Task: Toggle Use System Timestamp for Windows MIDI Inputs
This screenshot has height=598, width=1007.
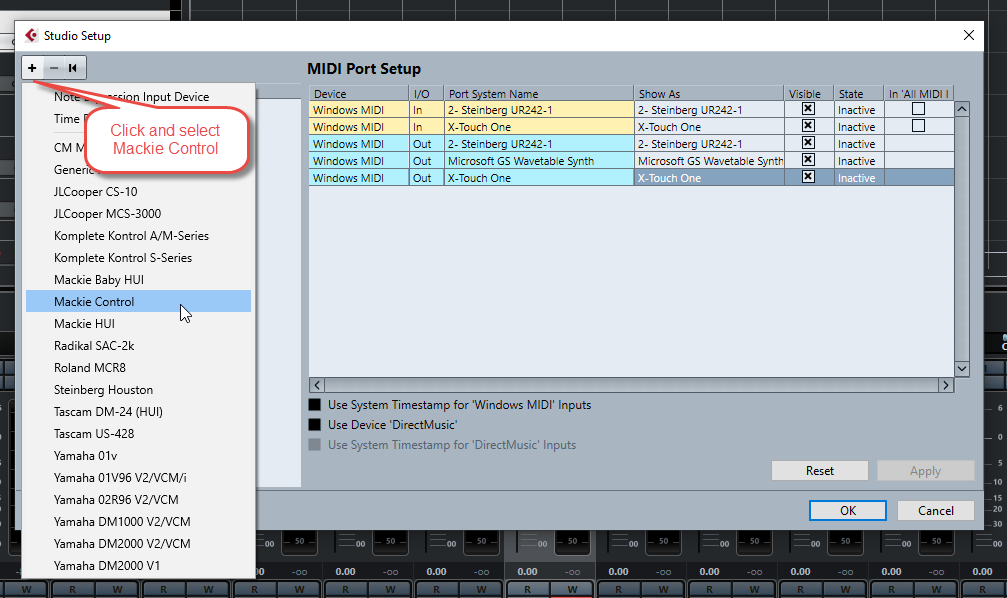Action: coord(315,405)
